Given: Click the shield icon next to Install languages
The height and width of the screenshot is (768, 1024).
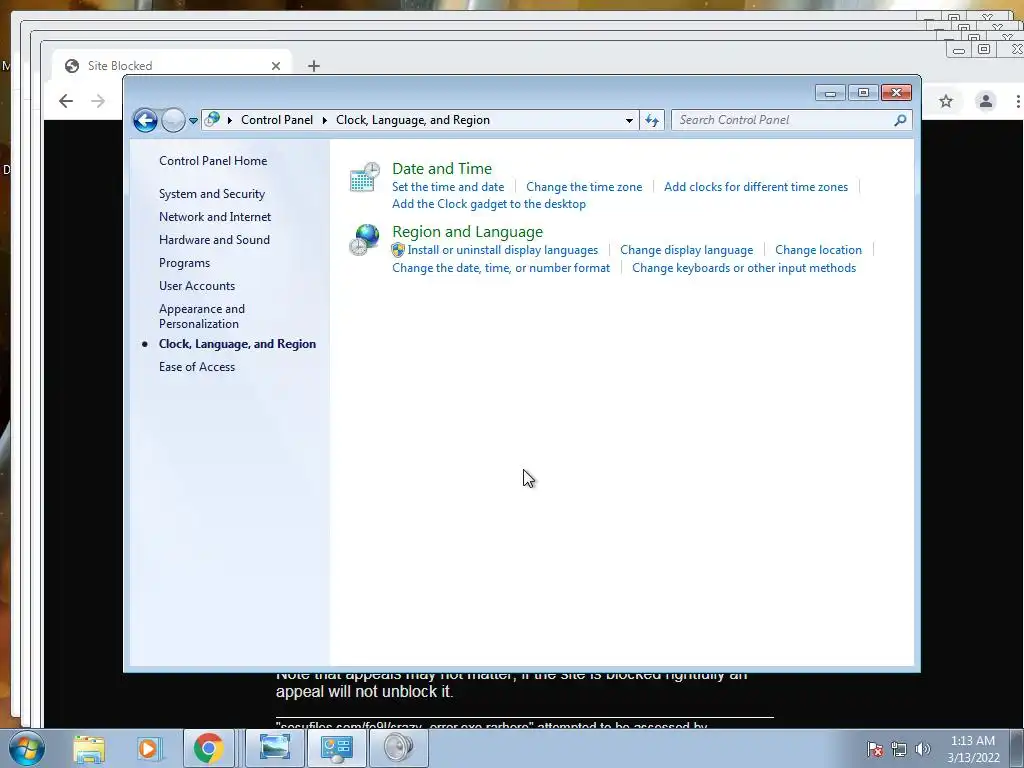Looking at the screenshot, I should pyautogui.click(x=398, y=250).
